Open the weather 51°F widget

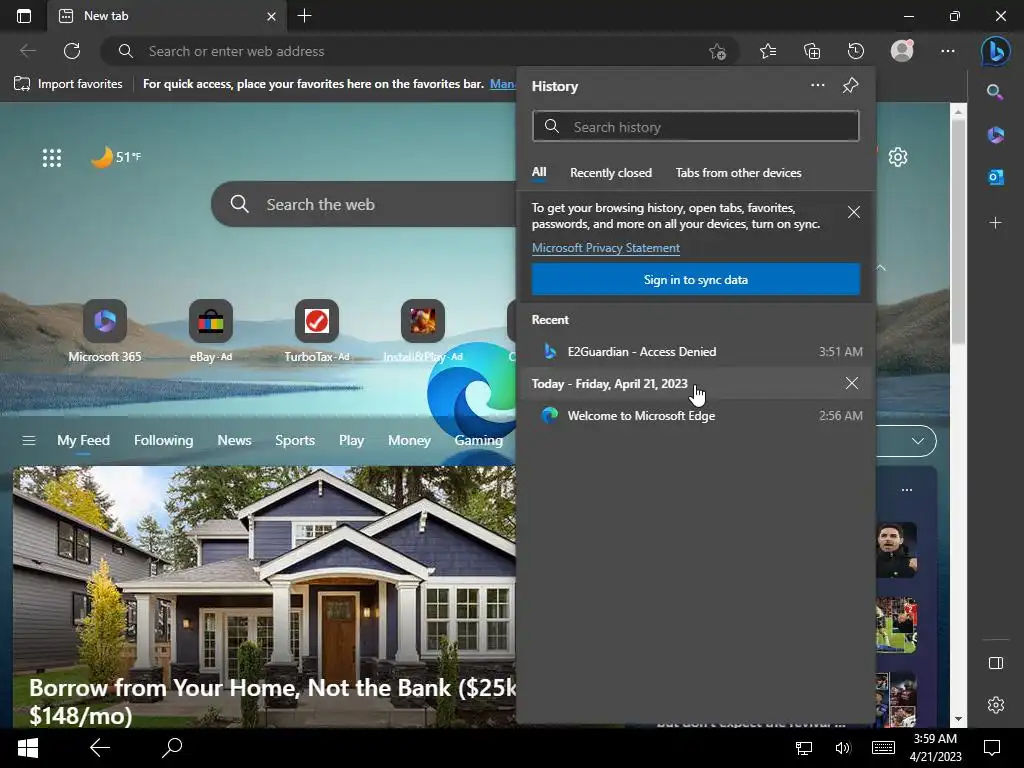pos(116,157)
